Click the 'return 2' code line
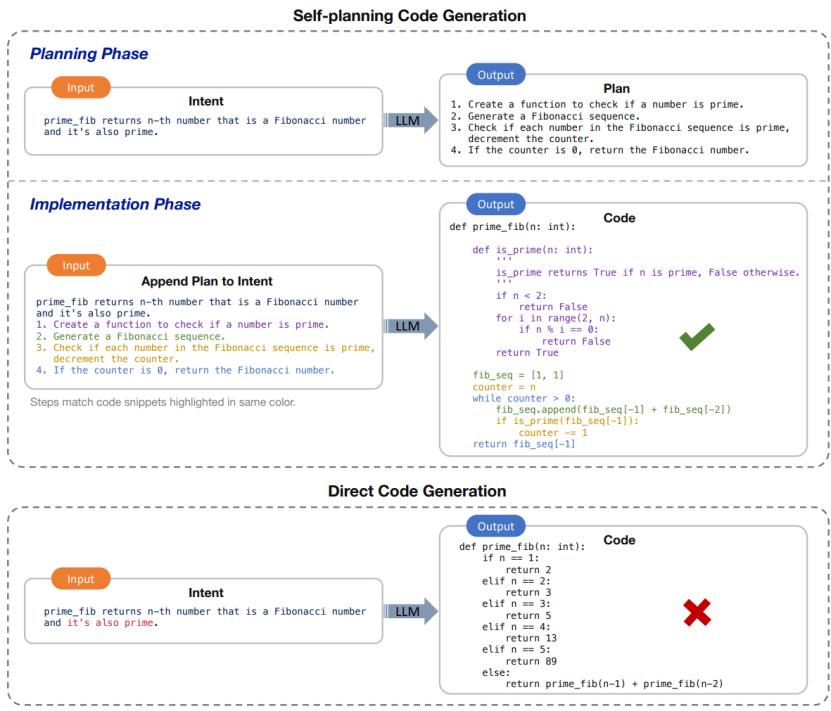 tap(528, 570)
